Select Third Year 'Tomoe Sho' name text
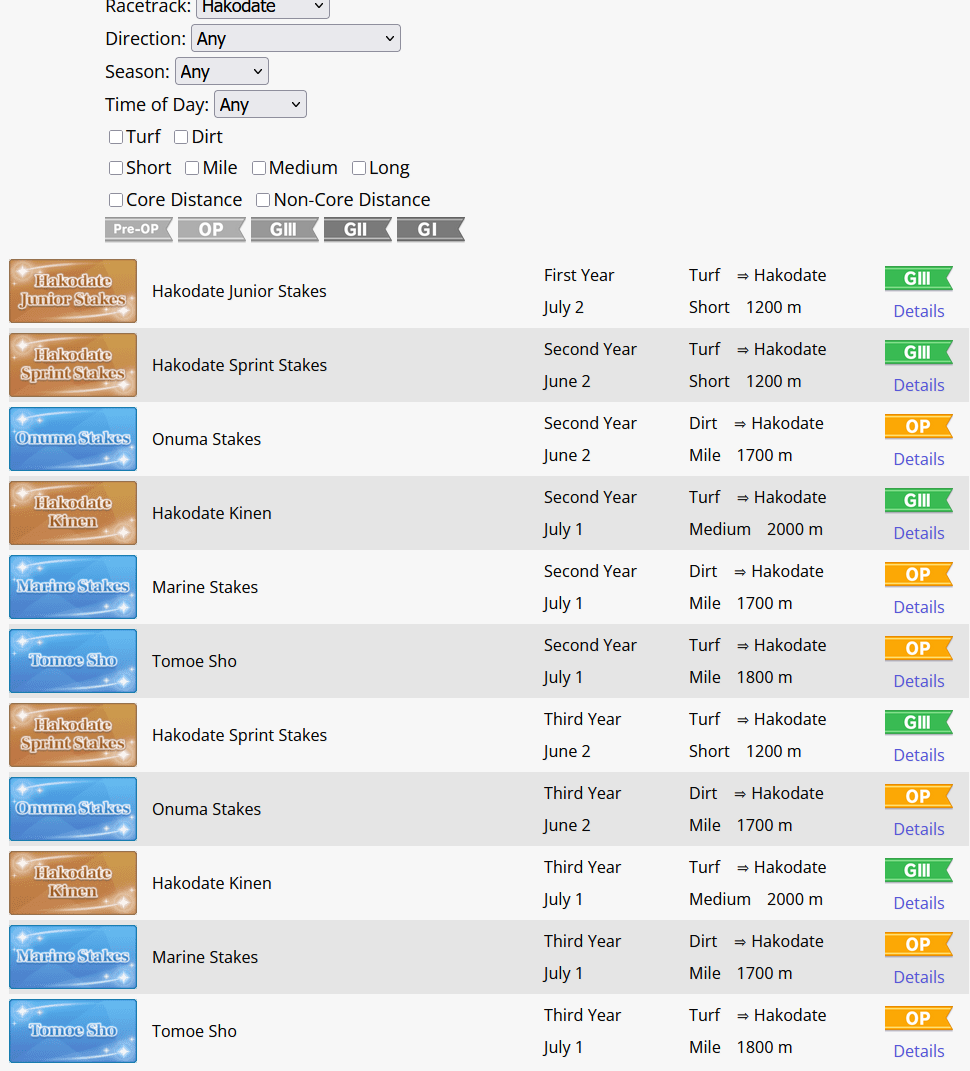This screenshot has height=1071, width=970. coord(194,1031)
